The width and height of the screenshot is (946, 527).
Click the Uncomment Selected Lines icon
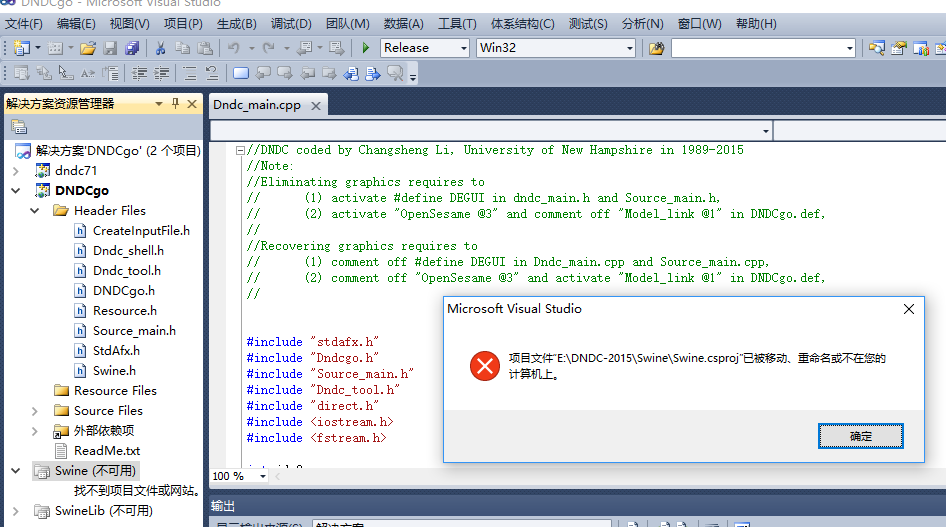pos(212,74)
